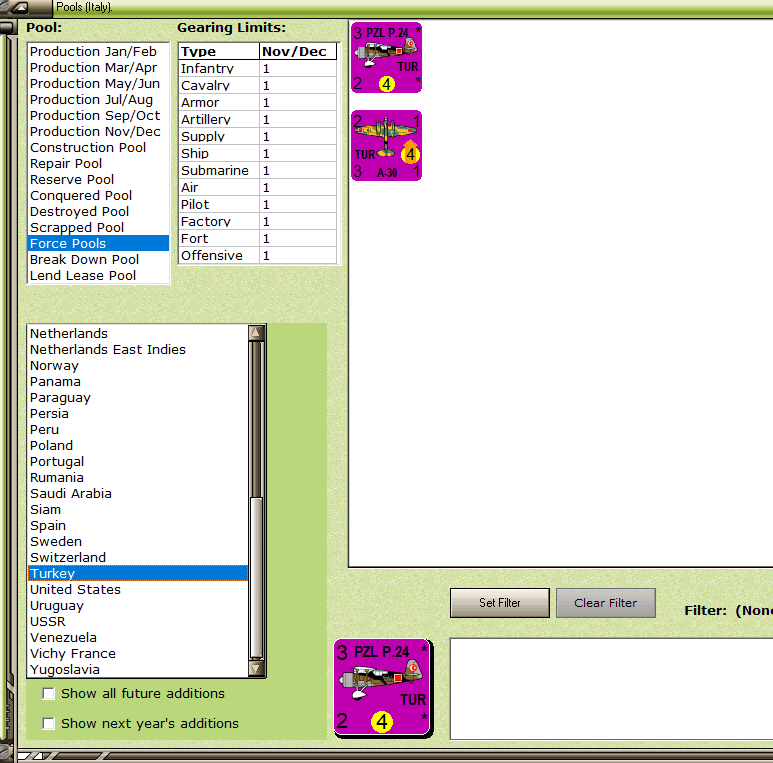
Task: Click the Armor gearing limit row
Action: tap(258, 103)
